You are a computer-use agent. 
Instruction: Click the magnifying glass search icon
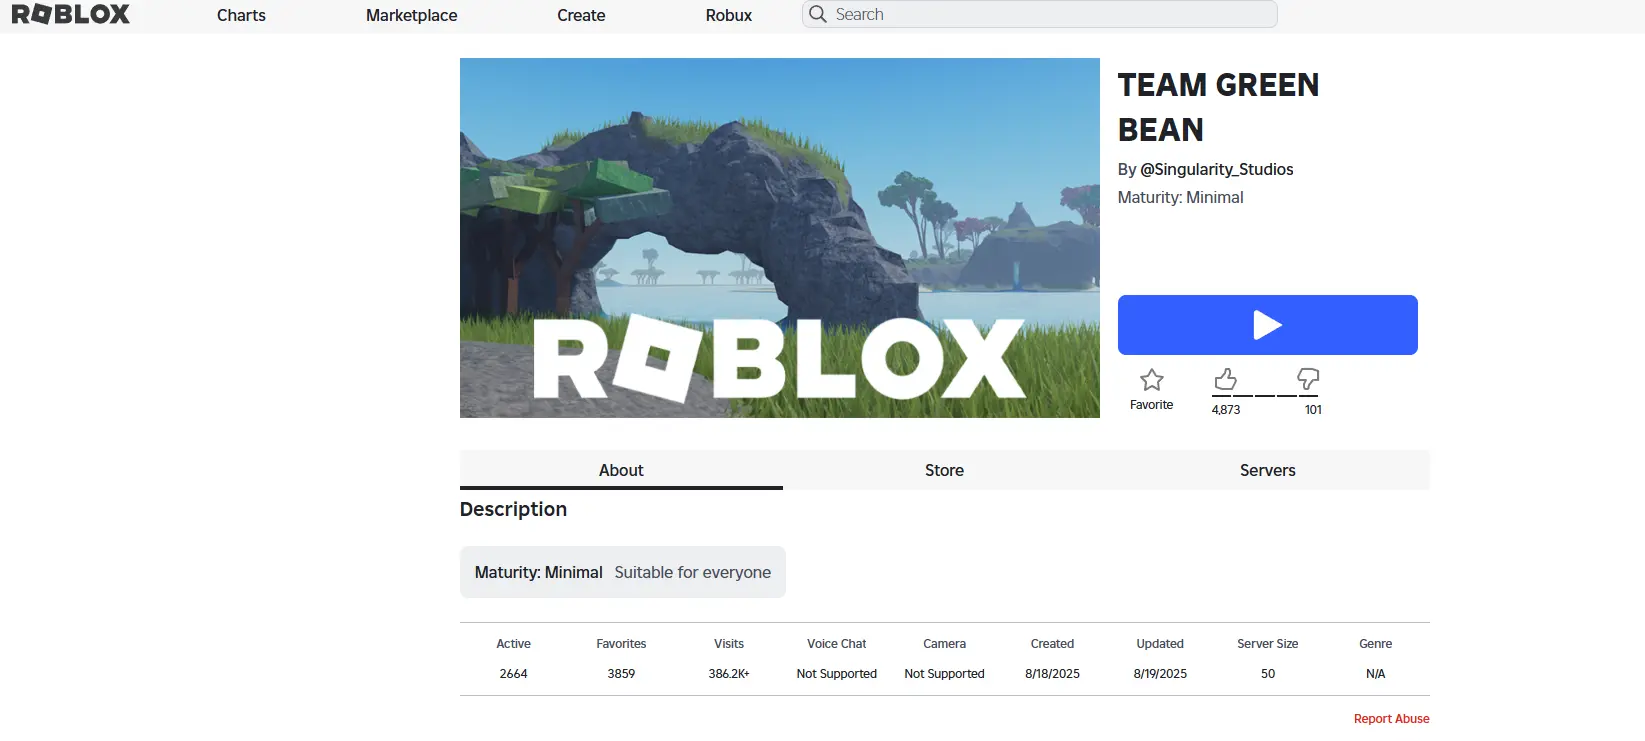pyautogui.click(x=818, y=14)
